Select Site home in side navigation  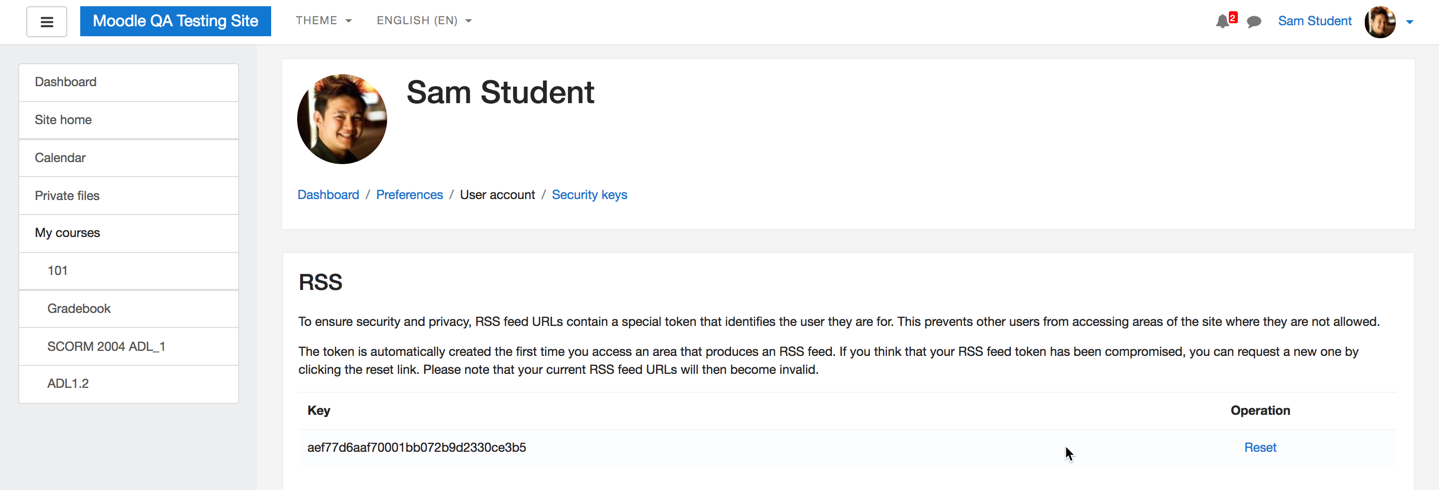coord(129,120)
